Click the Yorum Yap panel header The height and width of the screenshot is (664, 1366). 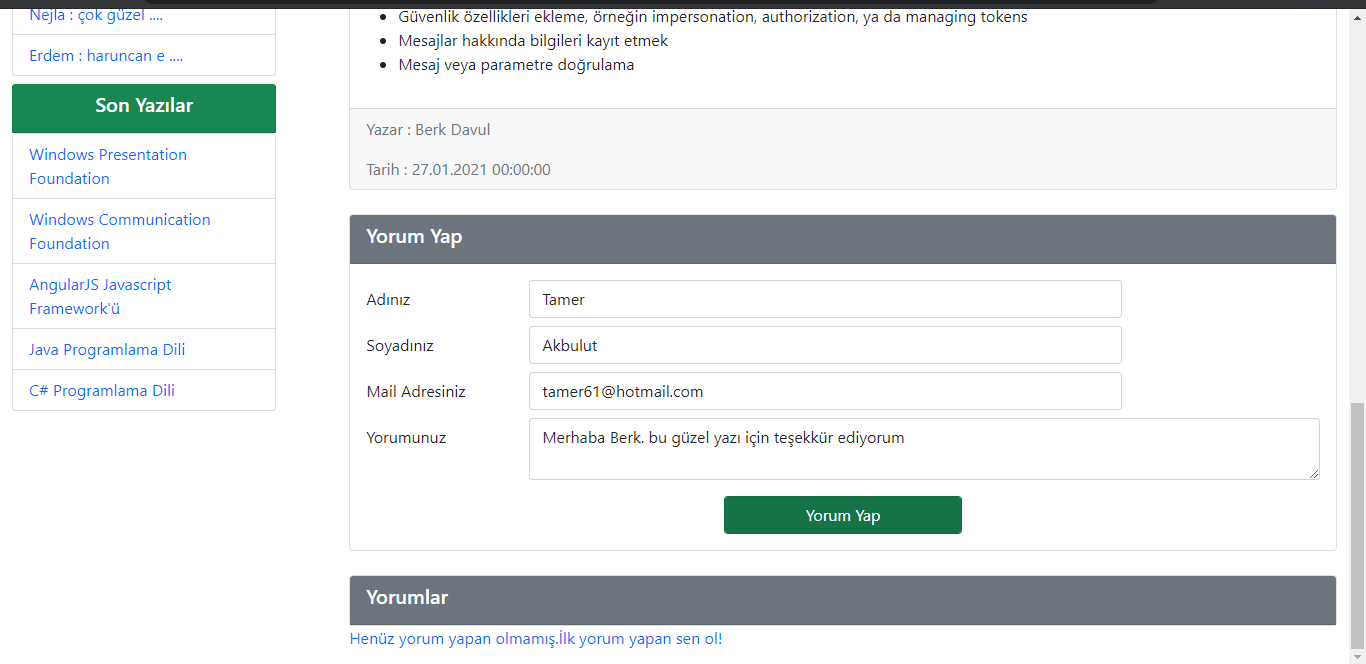pos(843,239)
